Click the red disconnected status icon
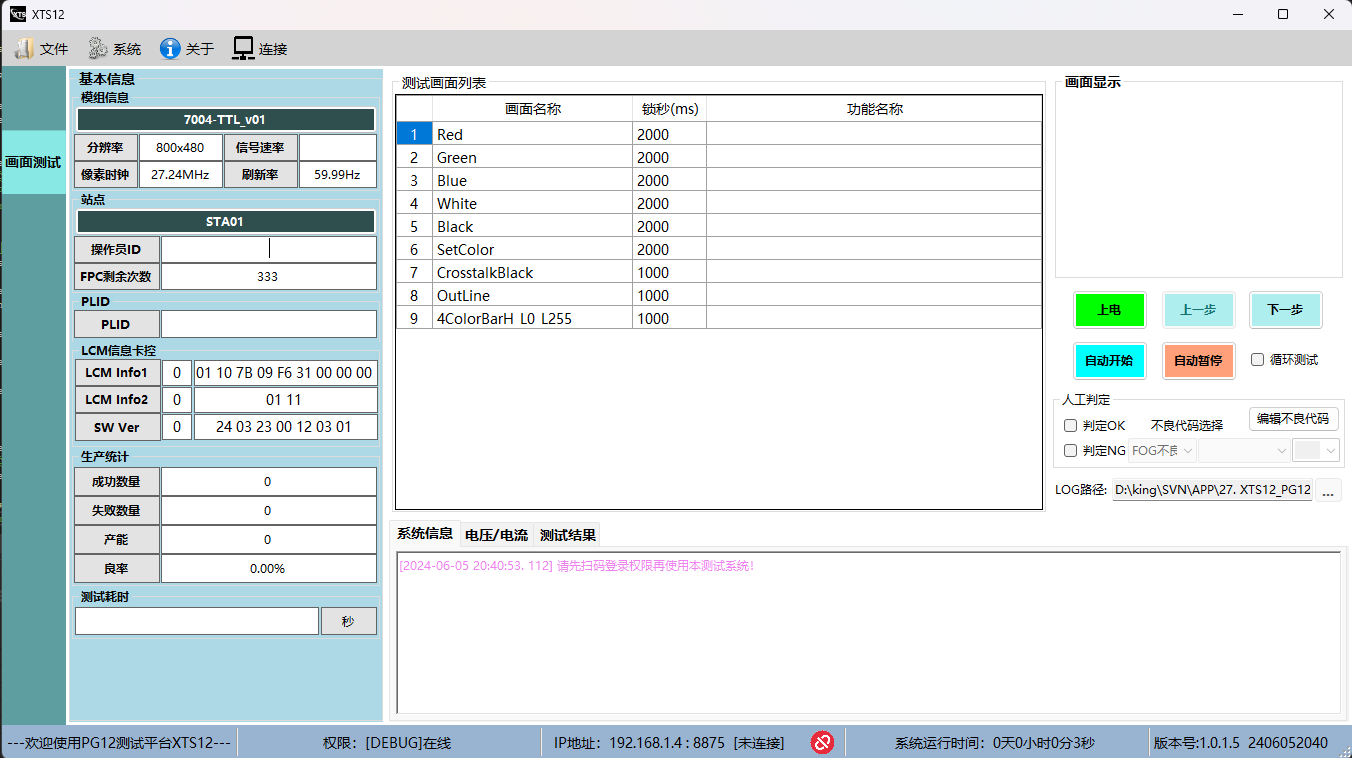The width and height of the screenshot is (1352, 758). [822, 742]
